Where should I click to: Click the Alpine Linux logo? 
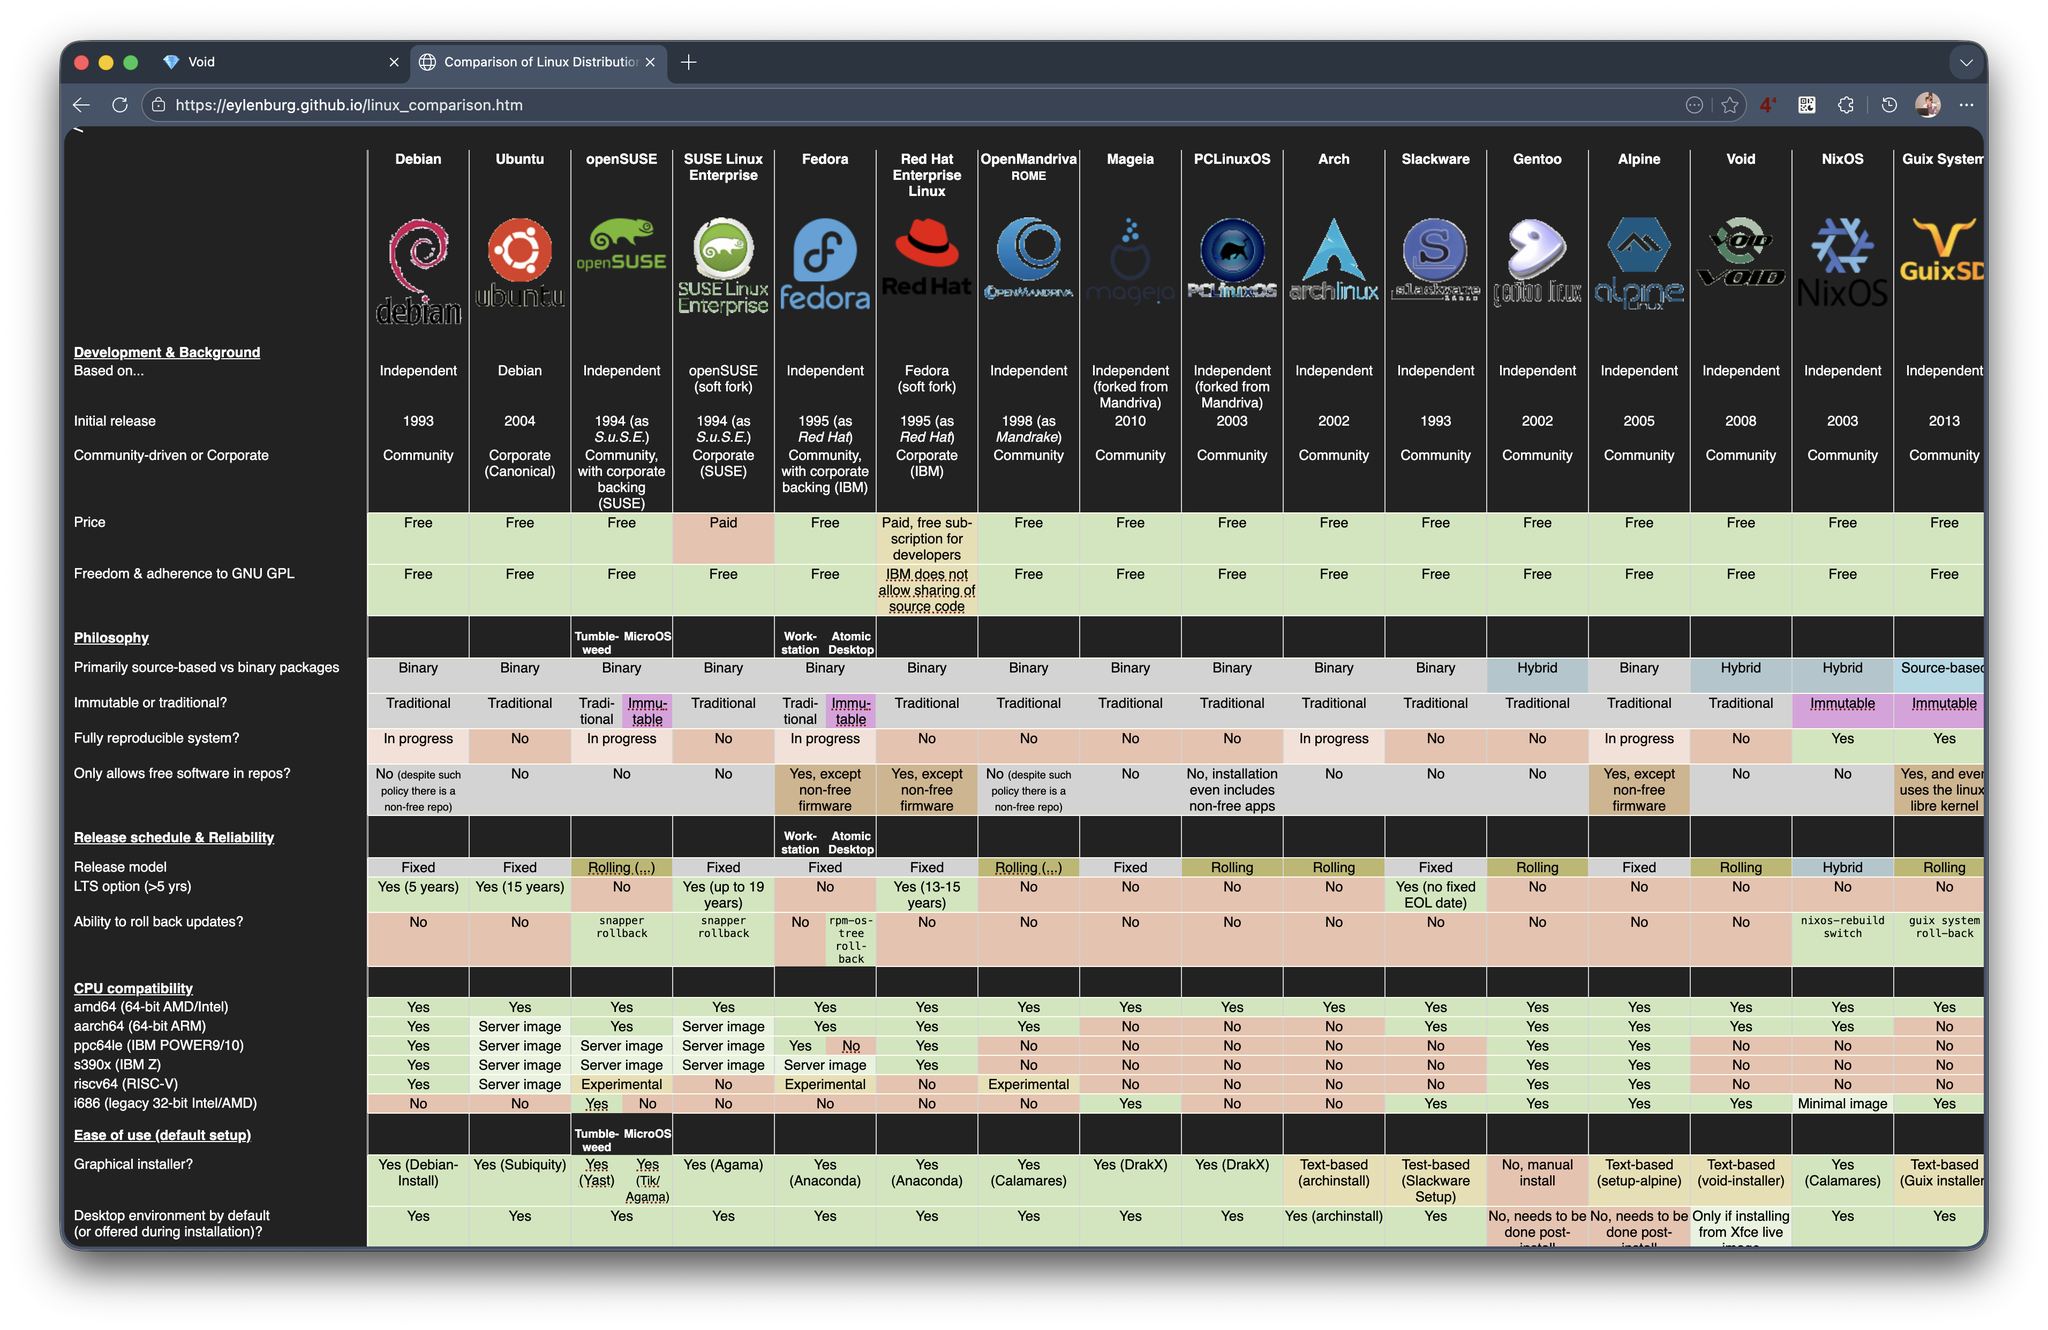(x=1639, y=263)
